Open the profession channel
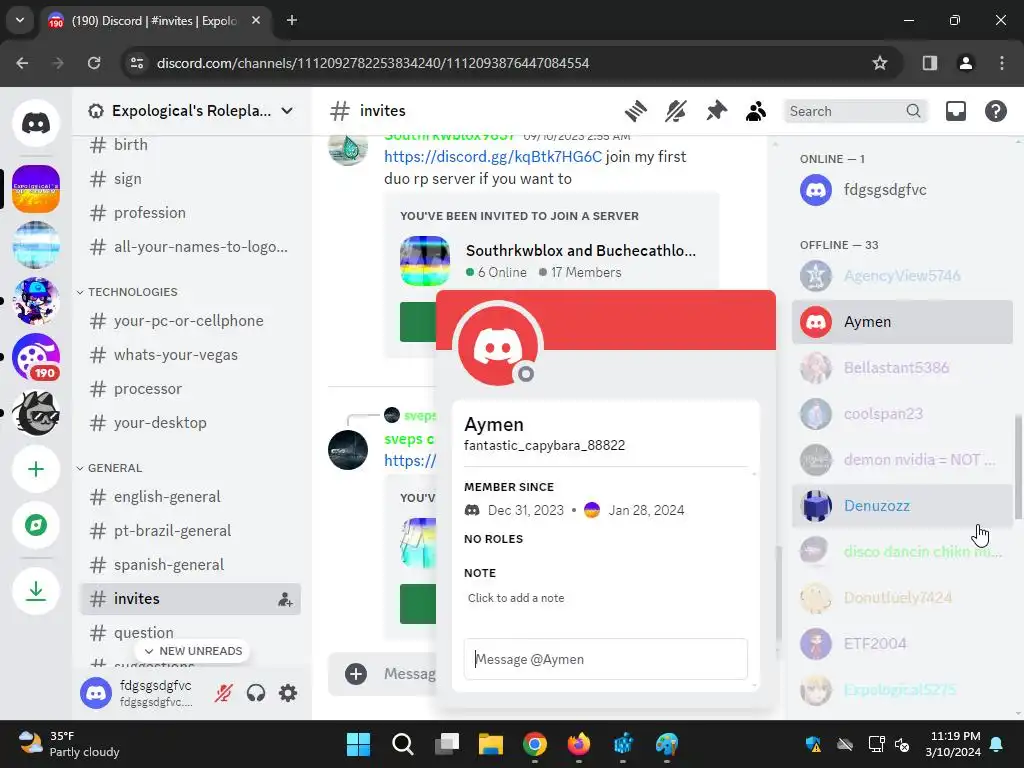 pyautogui.click(x=190, y=212)
